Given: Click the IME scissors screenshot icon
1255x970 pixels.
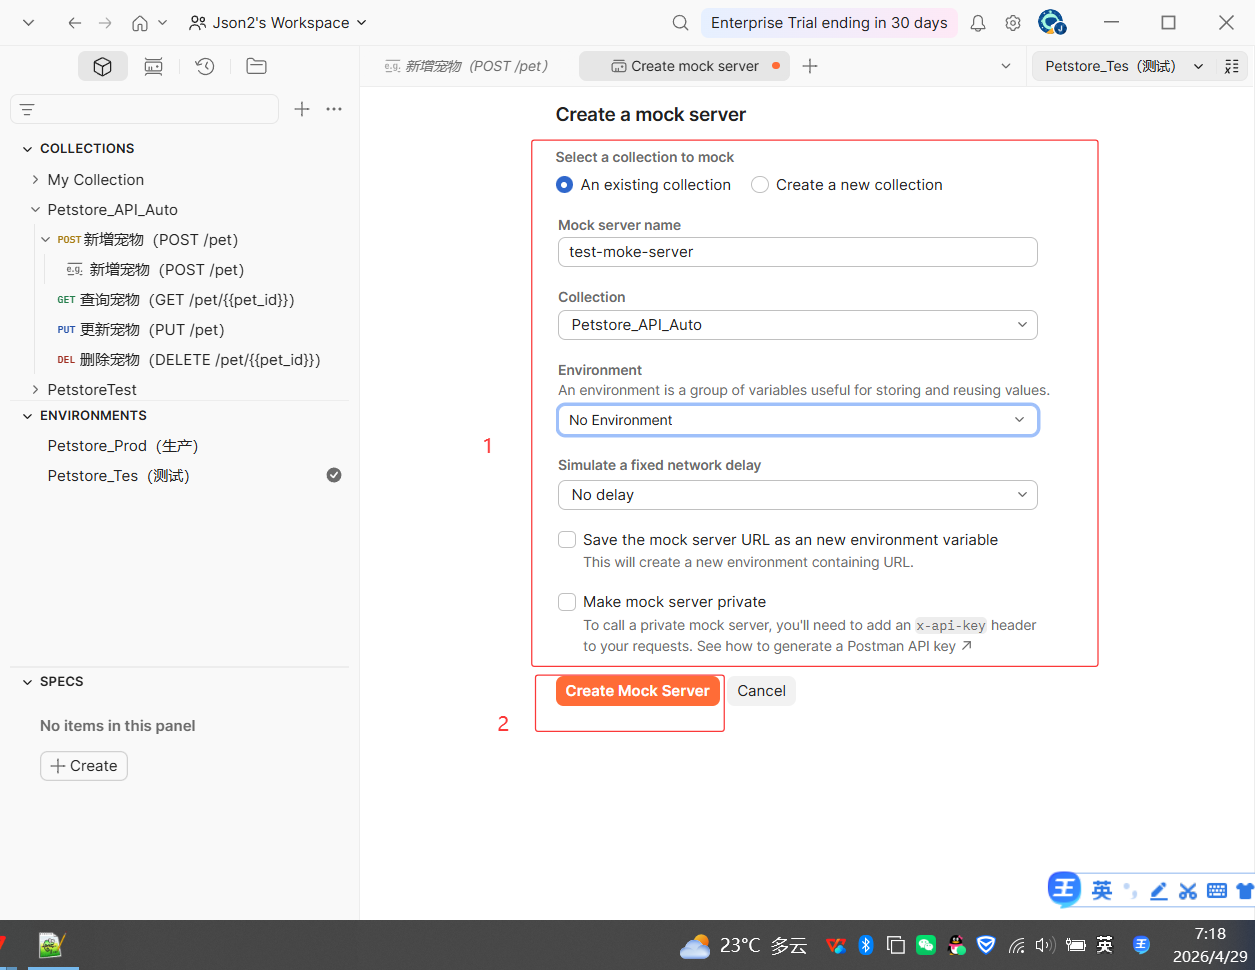Looking at the screenshot, I should [x=1188, y=891].
